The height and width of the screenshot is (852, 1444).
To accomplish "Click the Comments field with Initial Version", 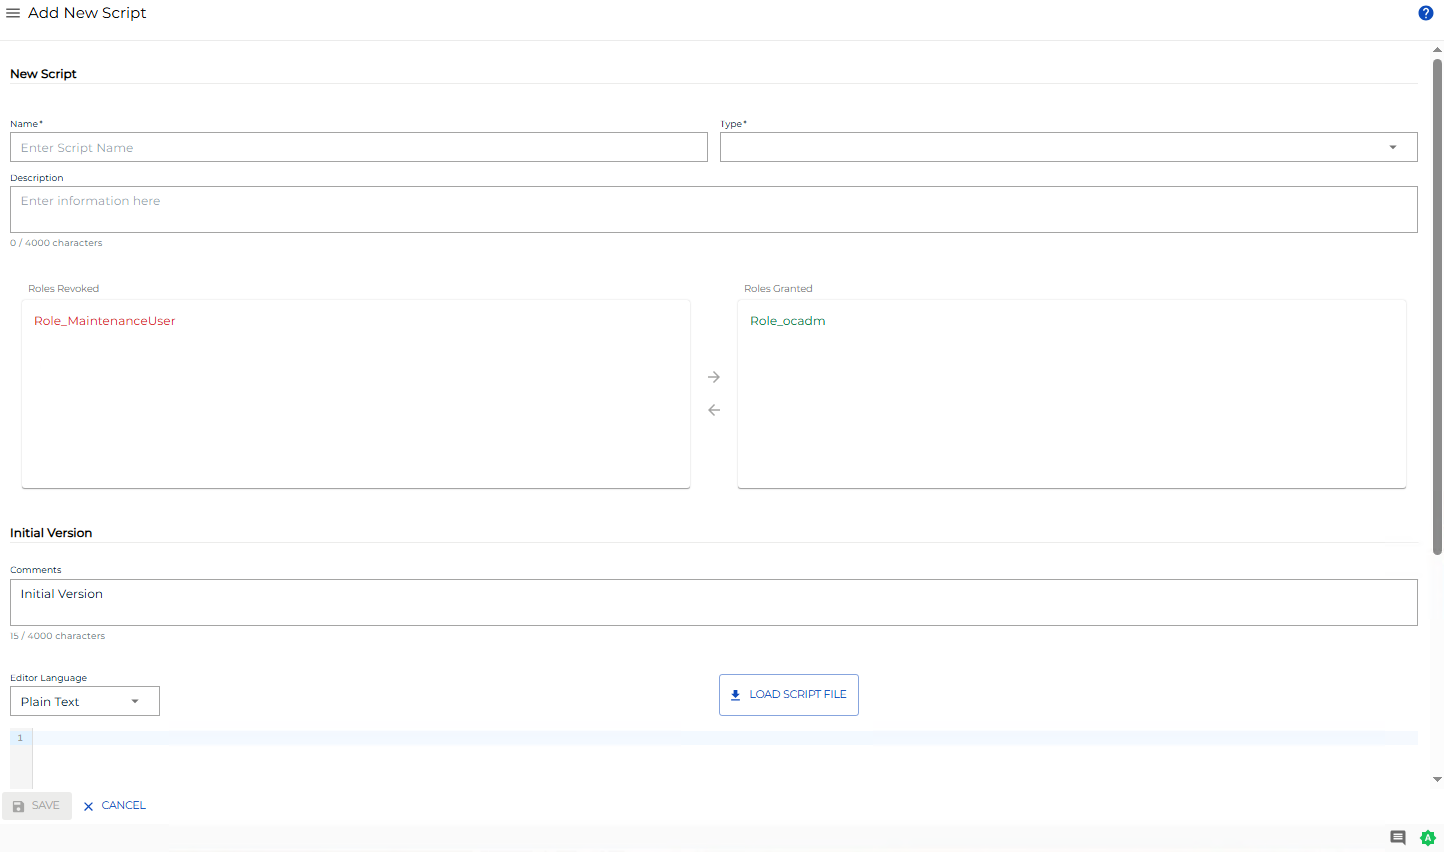I will pos(714,602).
